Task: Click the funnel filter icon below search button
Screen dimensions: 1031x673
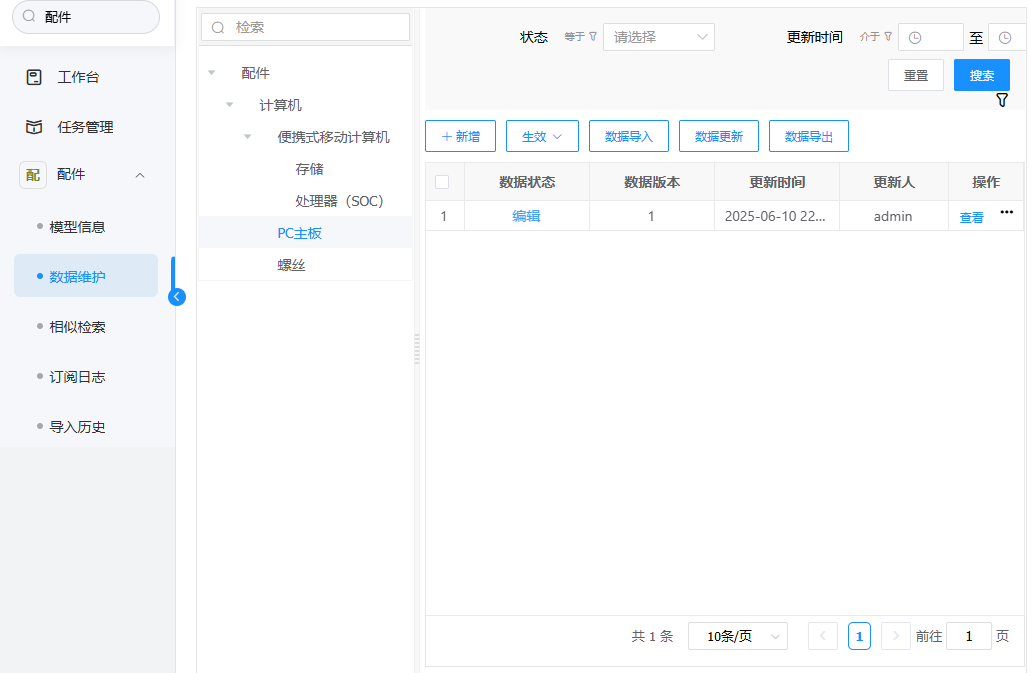Action: (1002, 100)
